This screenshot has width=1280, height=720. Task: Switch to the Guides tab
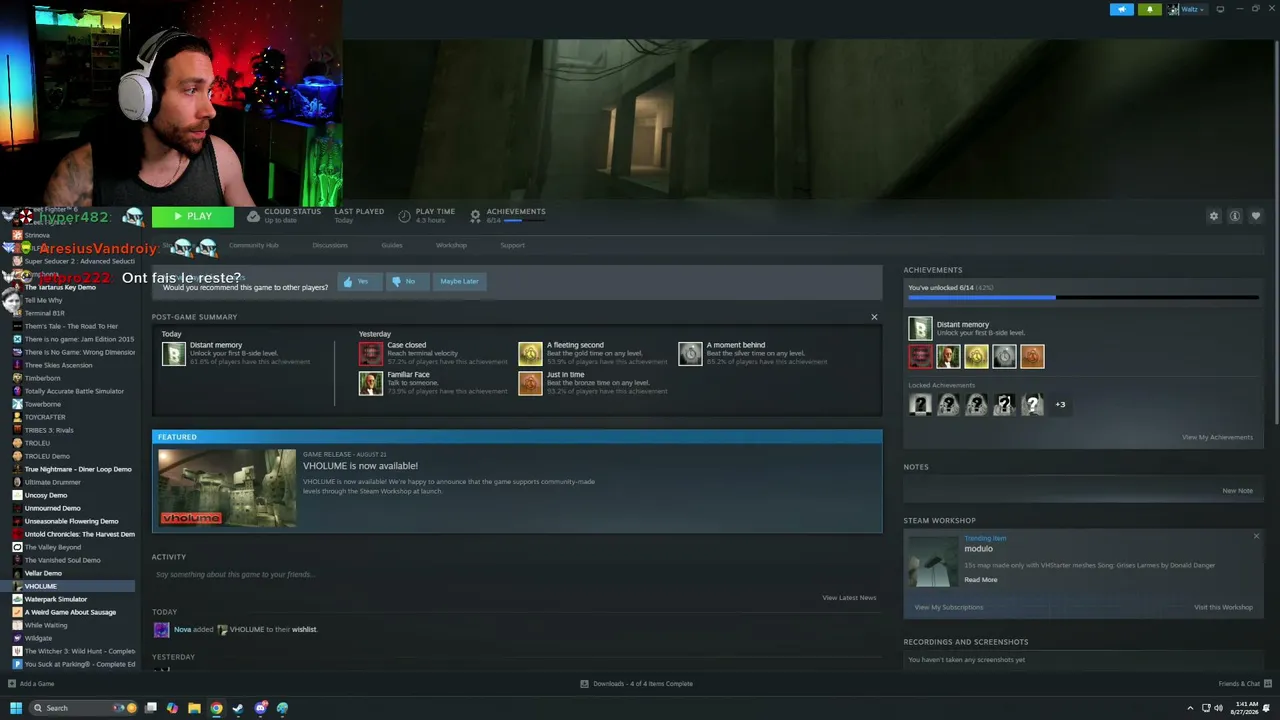tap(392, 245)
